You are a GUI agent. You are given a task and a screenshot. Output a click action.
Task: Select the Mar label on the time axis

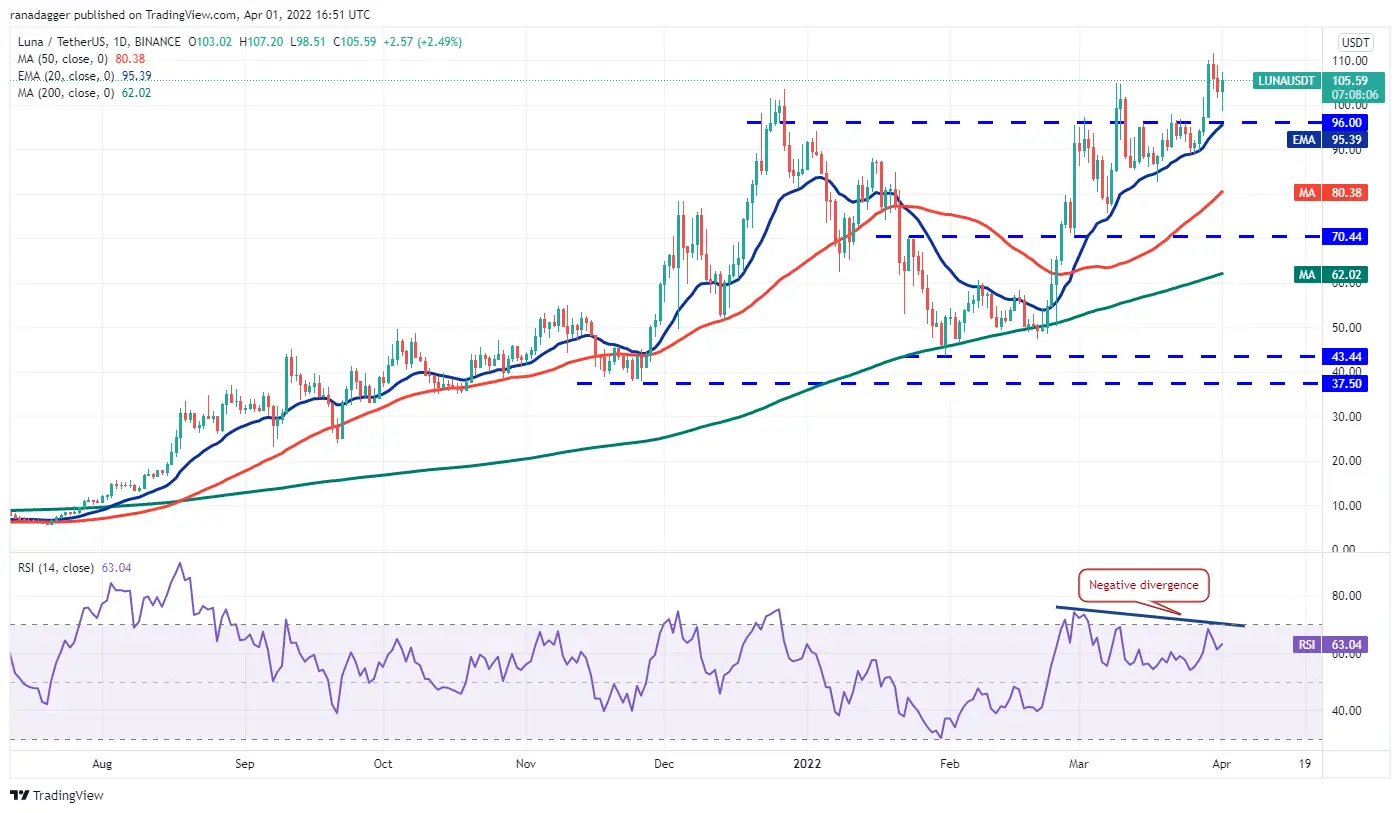point(1077,763)
